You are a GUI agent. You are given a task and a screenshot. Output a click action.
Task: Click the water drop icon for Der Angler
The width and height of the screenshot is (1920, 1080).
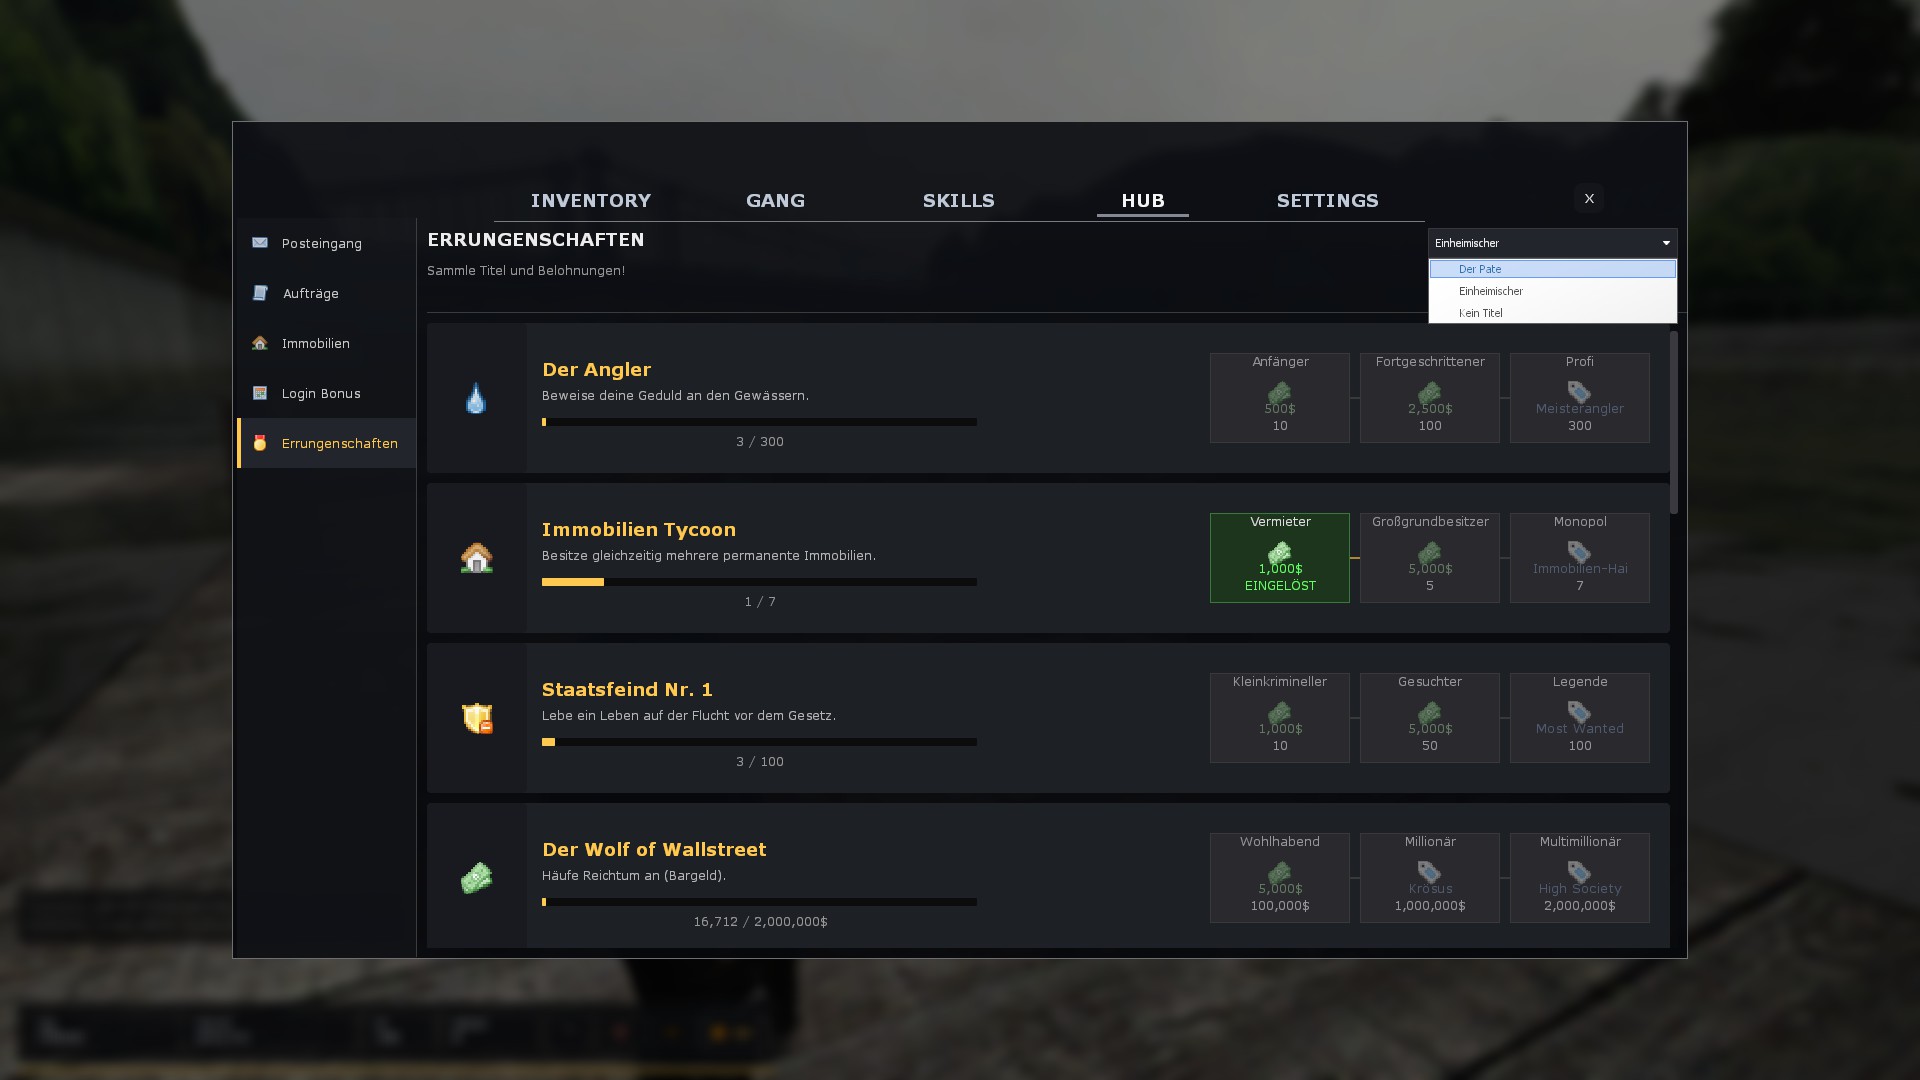tap(476, 398)
